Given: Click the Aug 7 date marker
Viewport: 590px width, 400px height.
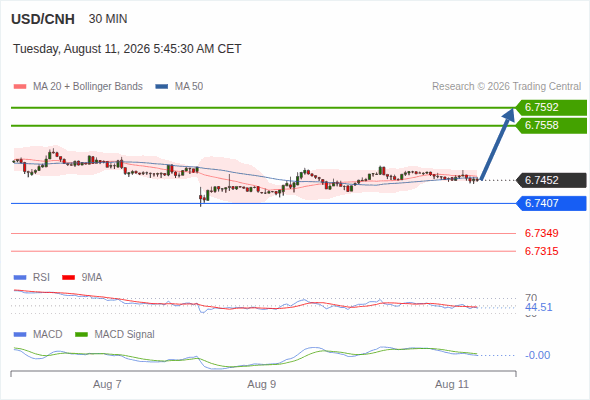Looking at the screenshot, I should (107, 384).
